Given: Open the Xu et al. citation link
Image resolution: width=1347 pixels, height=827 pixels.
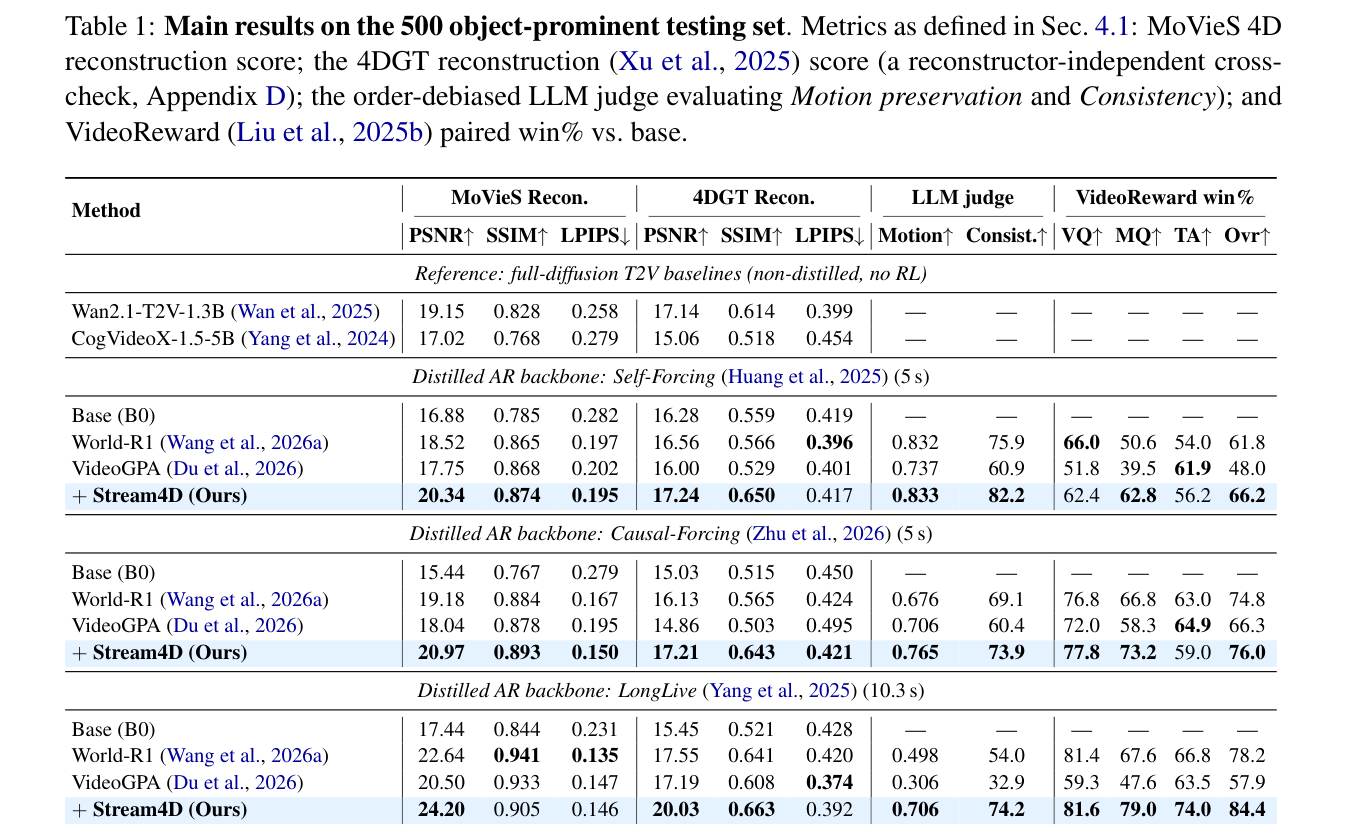Looking at the screenshot, I should [x=669, y=62].
